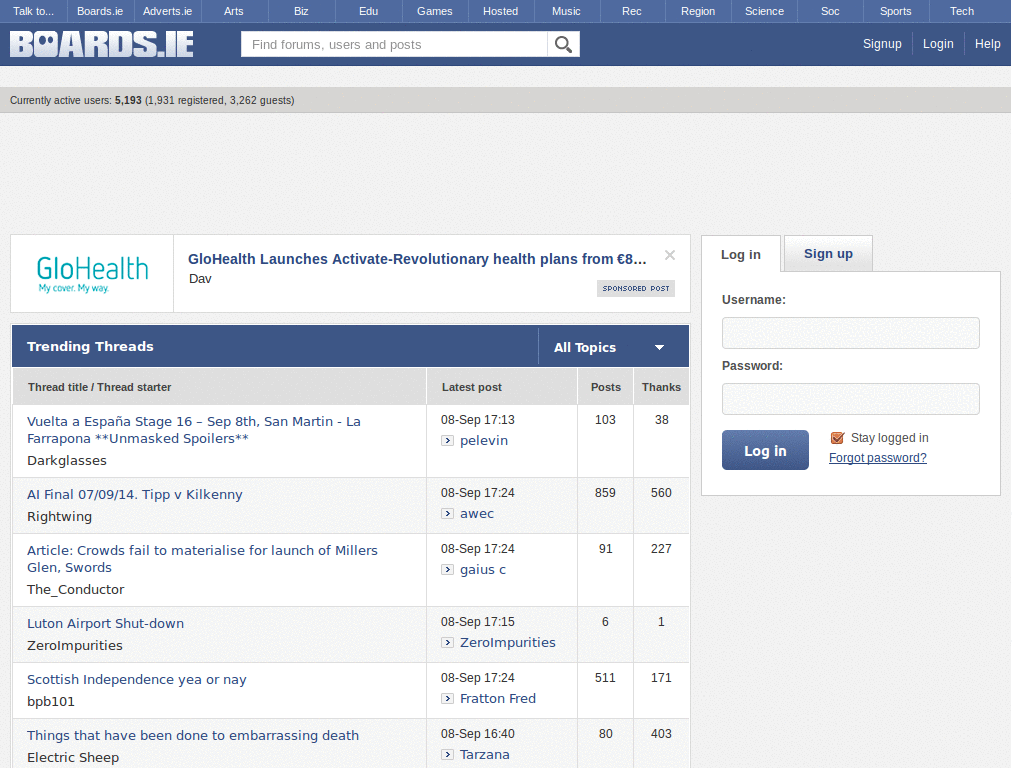Image resolution: width=1024 pixels, height=768 pixels.
Task: Open the Luton Airport Shut-down thread
Action: click(x=105, y=624)
